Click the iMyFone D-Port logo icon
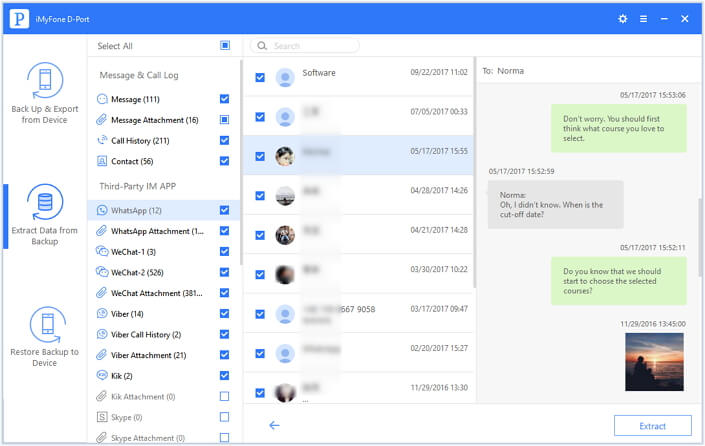 (x=19, y=19)
